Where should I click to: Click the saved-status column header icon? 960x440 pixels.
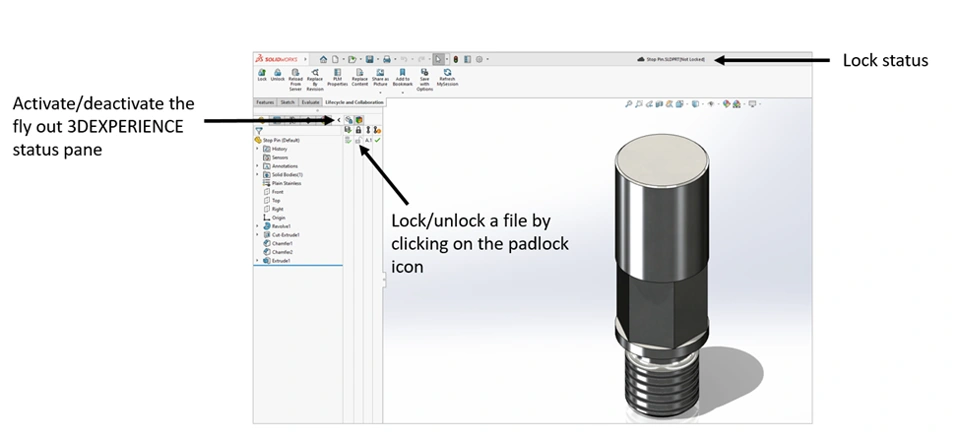pos(348,130)
